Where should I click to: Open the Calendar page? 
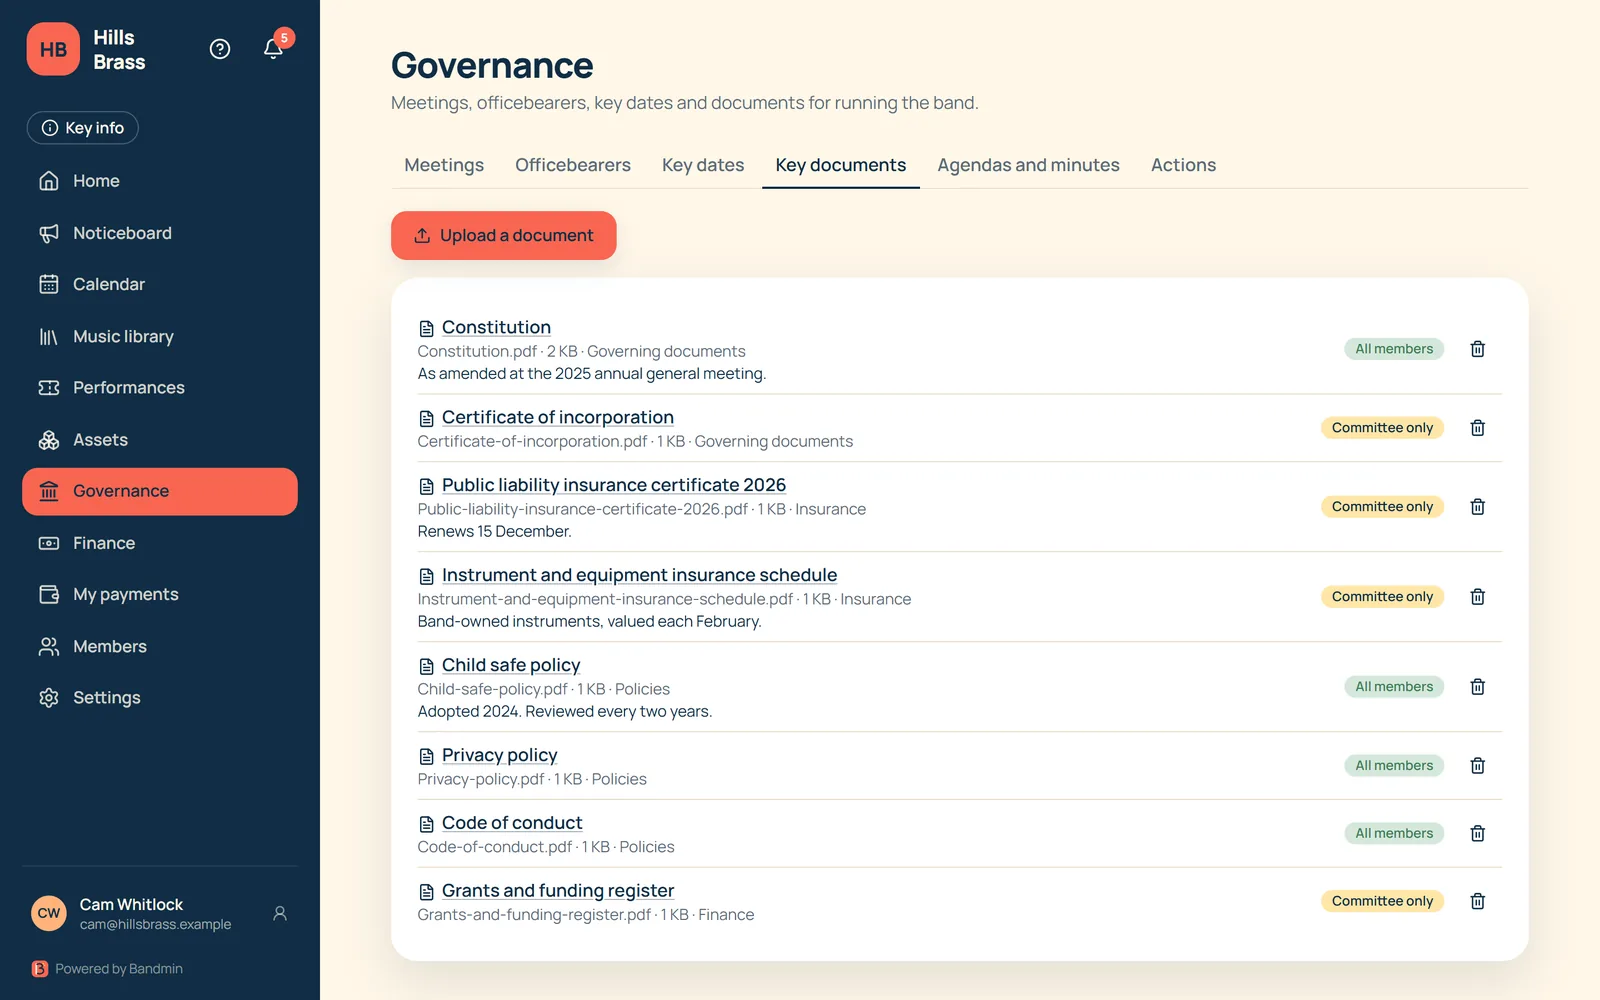coord(160,284)
